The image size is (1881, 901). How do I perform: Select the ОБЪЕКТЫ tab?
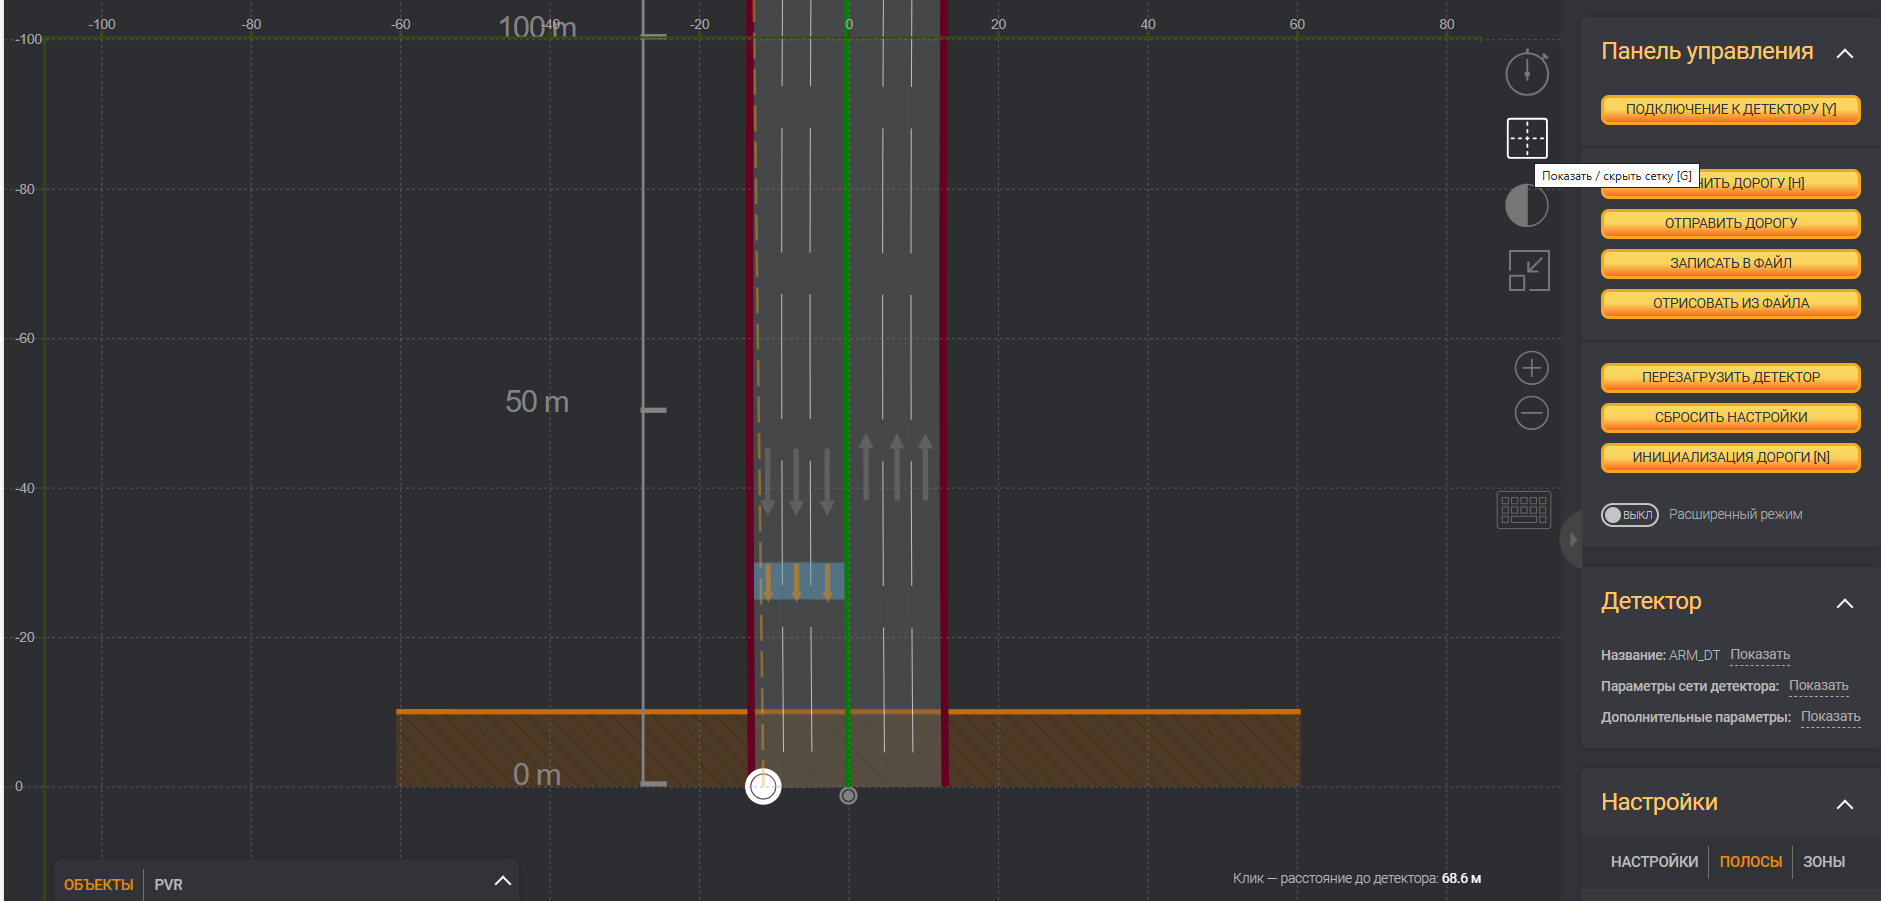(x=99, y=885)
